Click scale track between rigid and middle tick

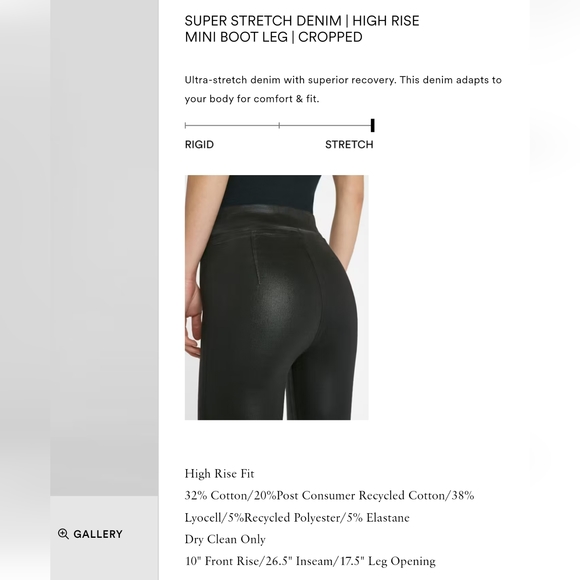[x=232, y=125]
